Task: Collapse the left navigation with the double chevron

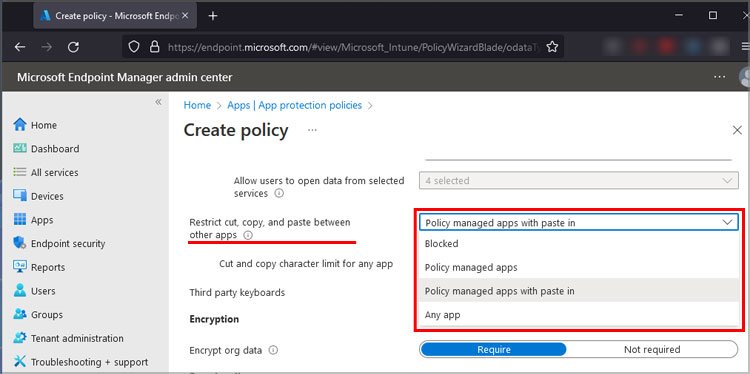Action: pos(158,102)
